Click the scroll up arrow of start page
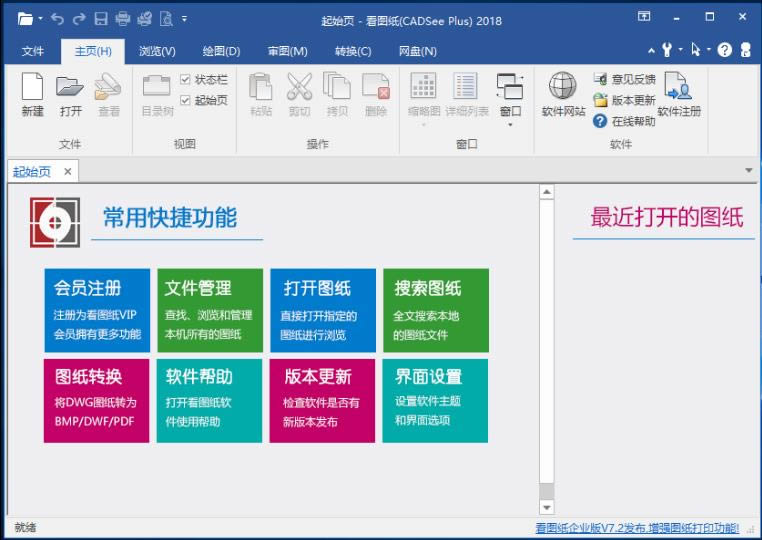The height and width of the screenshot is (540, 762). pyautogui.click(x=547, y=192)
